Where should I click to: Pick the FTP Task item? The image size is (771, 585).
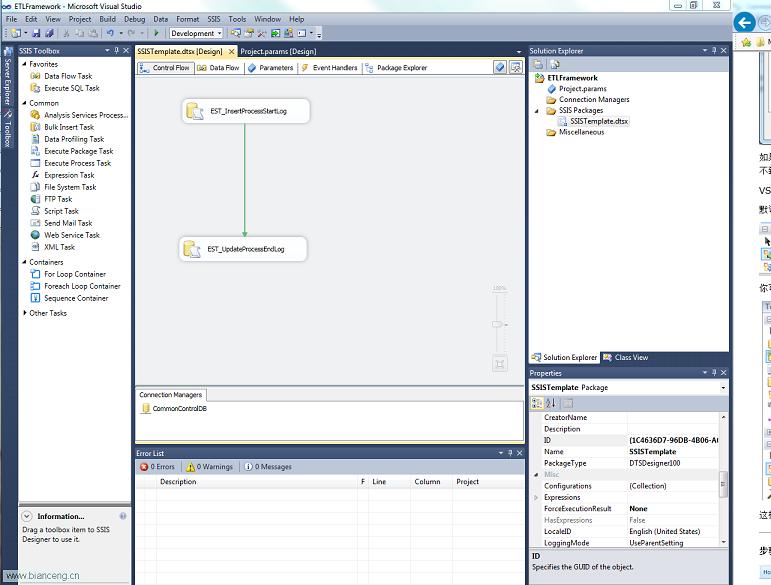58,199
